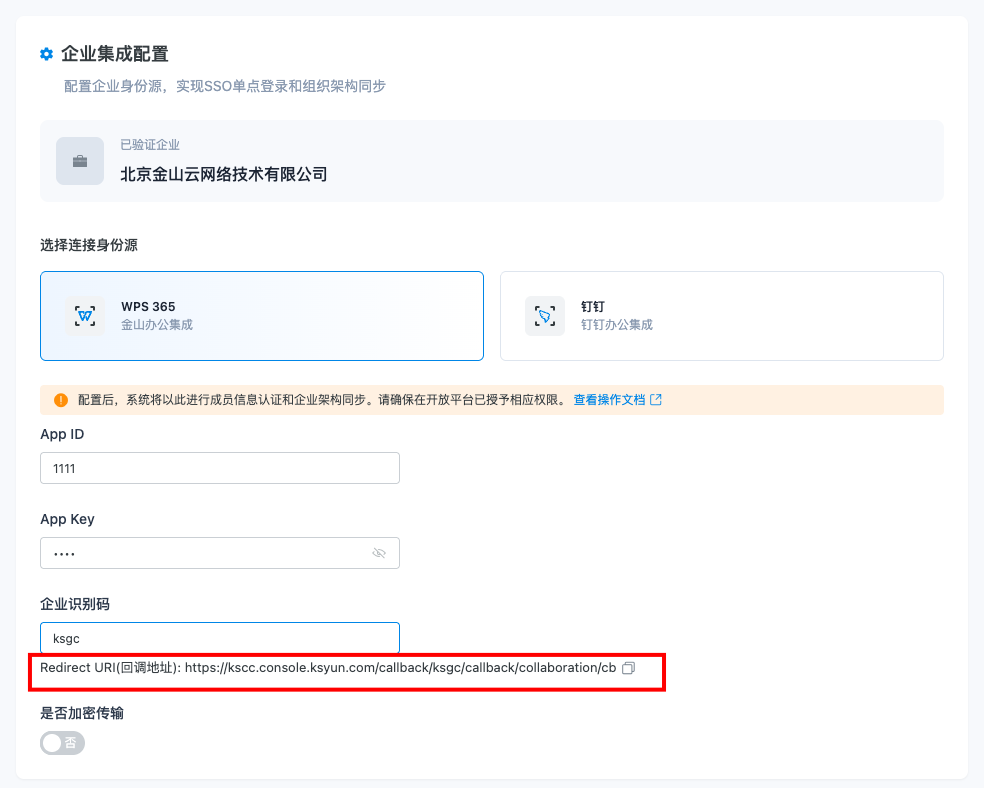Click the 金山办公集成 subtitle
This screenshot has width=984, height=788.
click(x=157, y=325)
